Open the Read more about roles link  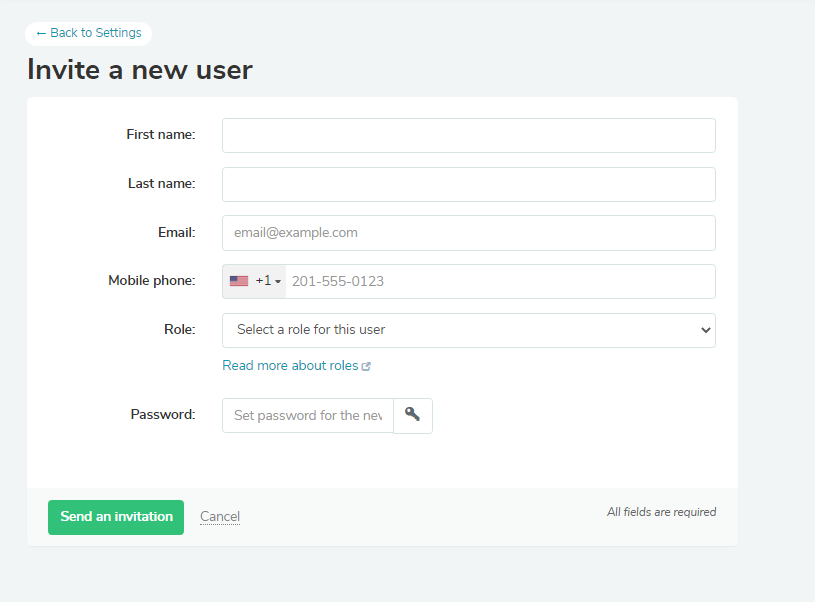click(290, 366)
